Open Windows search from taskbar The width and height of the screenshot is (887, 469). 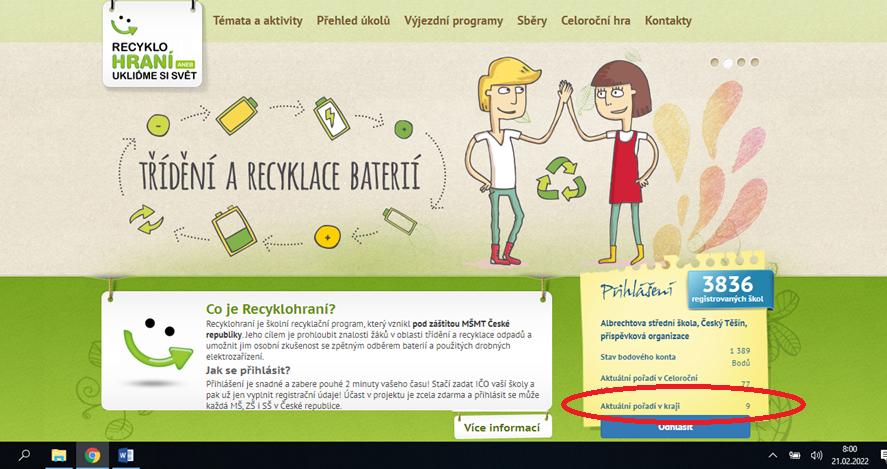[24, 455]
